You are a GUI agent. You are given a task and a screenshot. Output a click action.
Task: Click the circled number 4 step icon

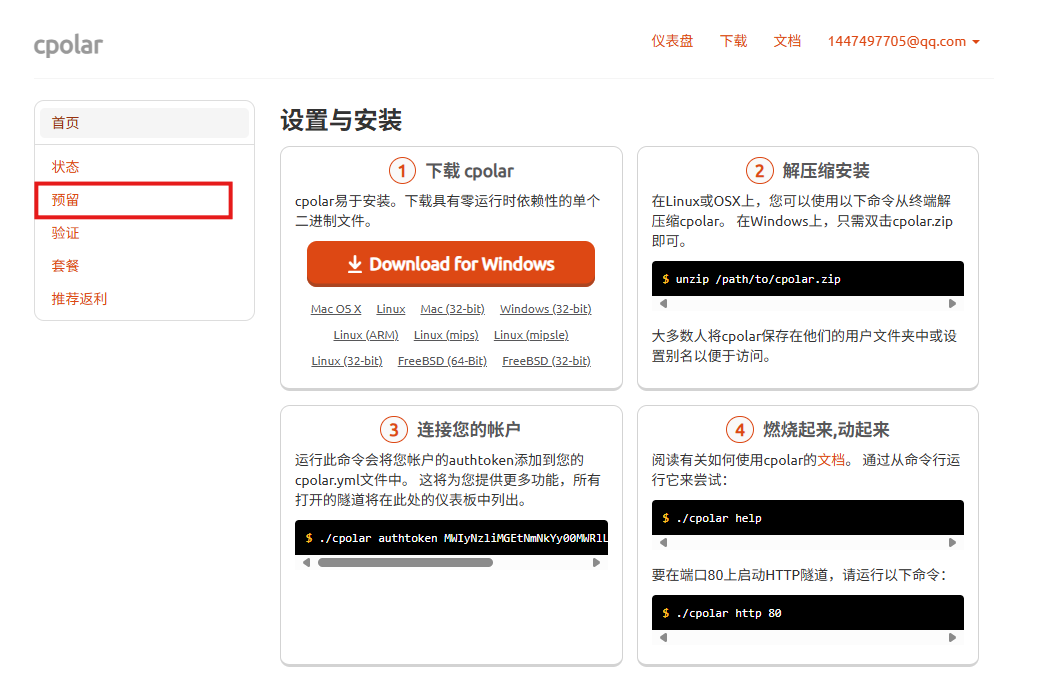pos(740,428)
